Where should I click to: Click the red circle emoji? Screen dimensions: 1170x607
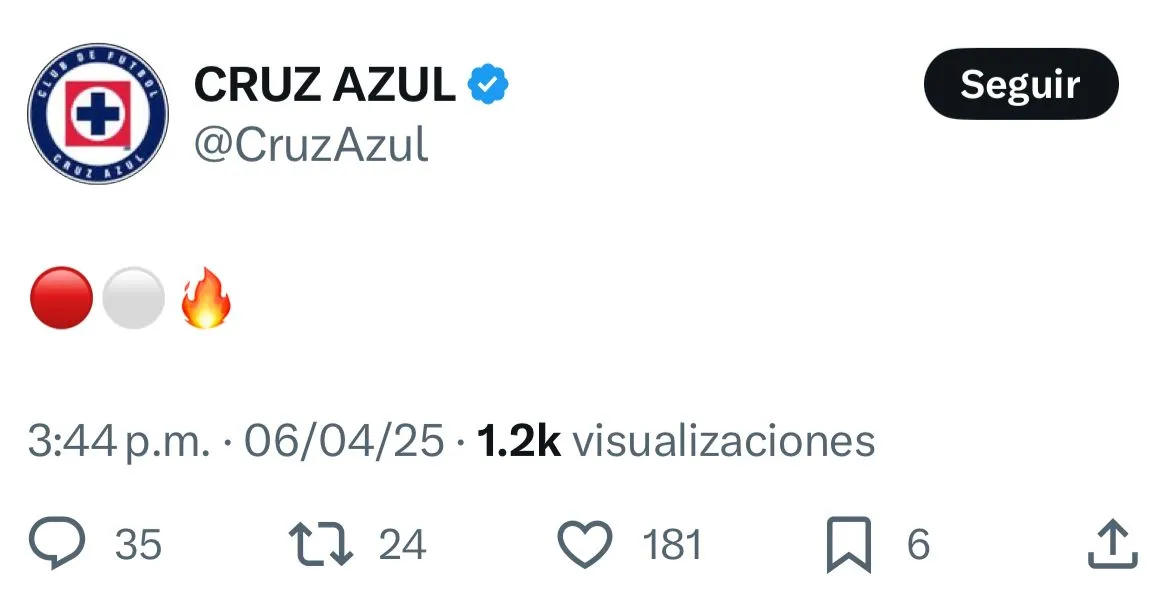point(61,300)
